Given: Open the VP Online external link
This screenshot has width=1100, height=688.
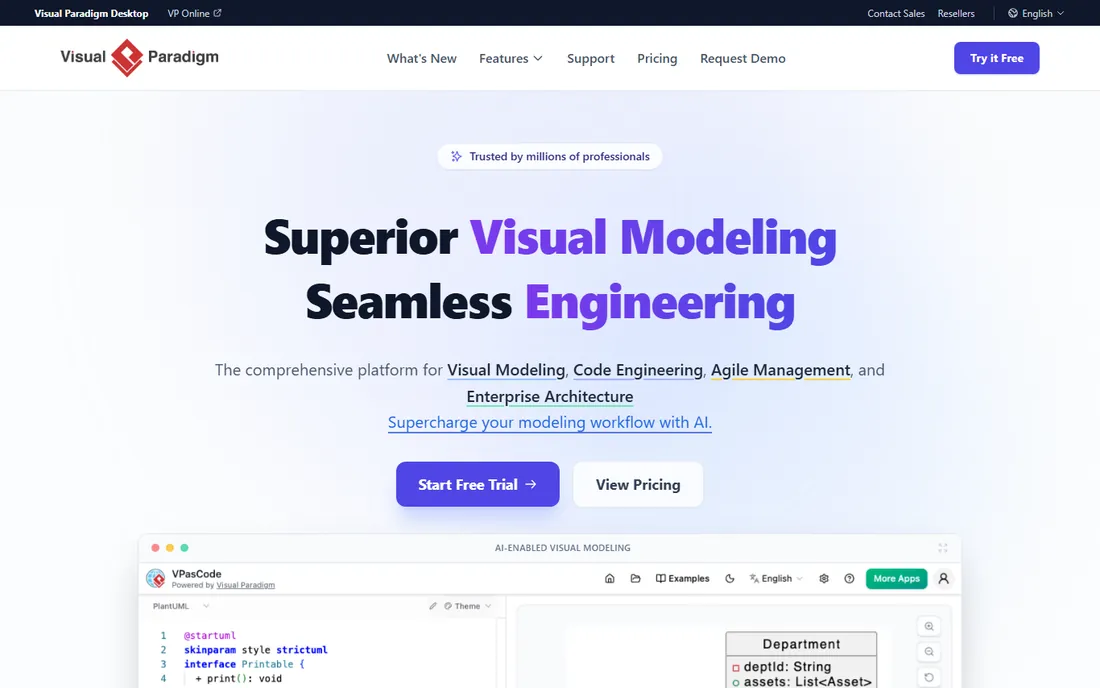Looking at the screenshot, I should (194, 13).
